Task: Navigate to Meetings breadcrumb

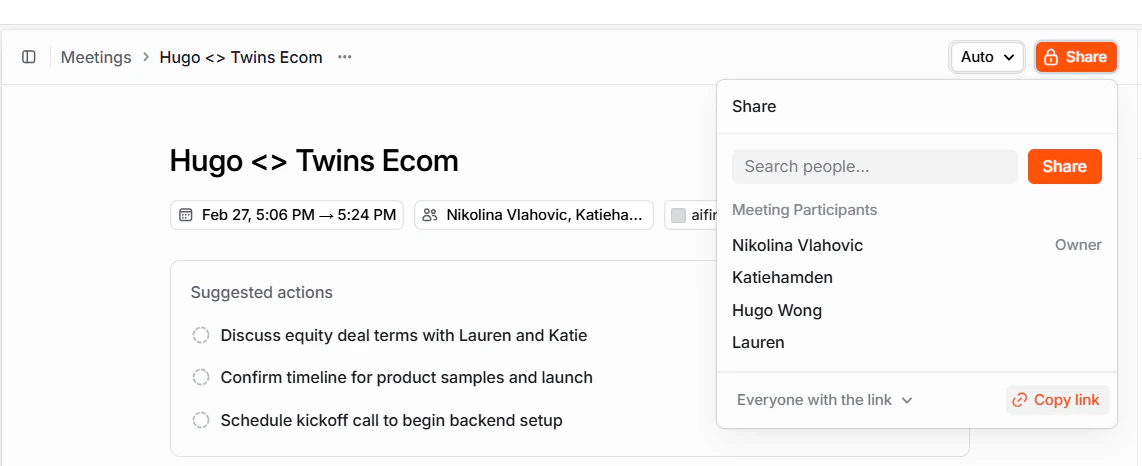Action: [x=96, y=57]
